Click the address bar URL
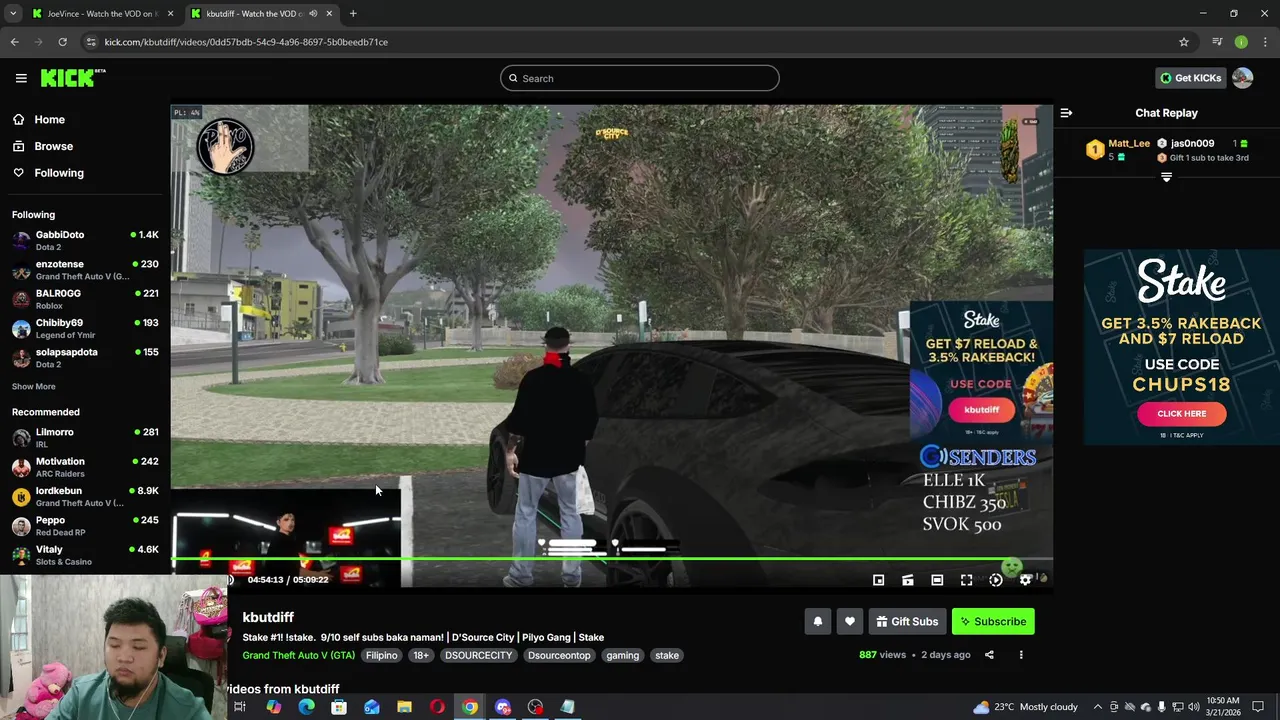 pyautogui.click(x=246, y=42)
